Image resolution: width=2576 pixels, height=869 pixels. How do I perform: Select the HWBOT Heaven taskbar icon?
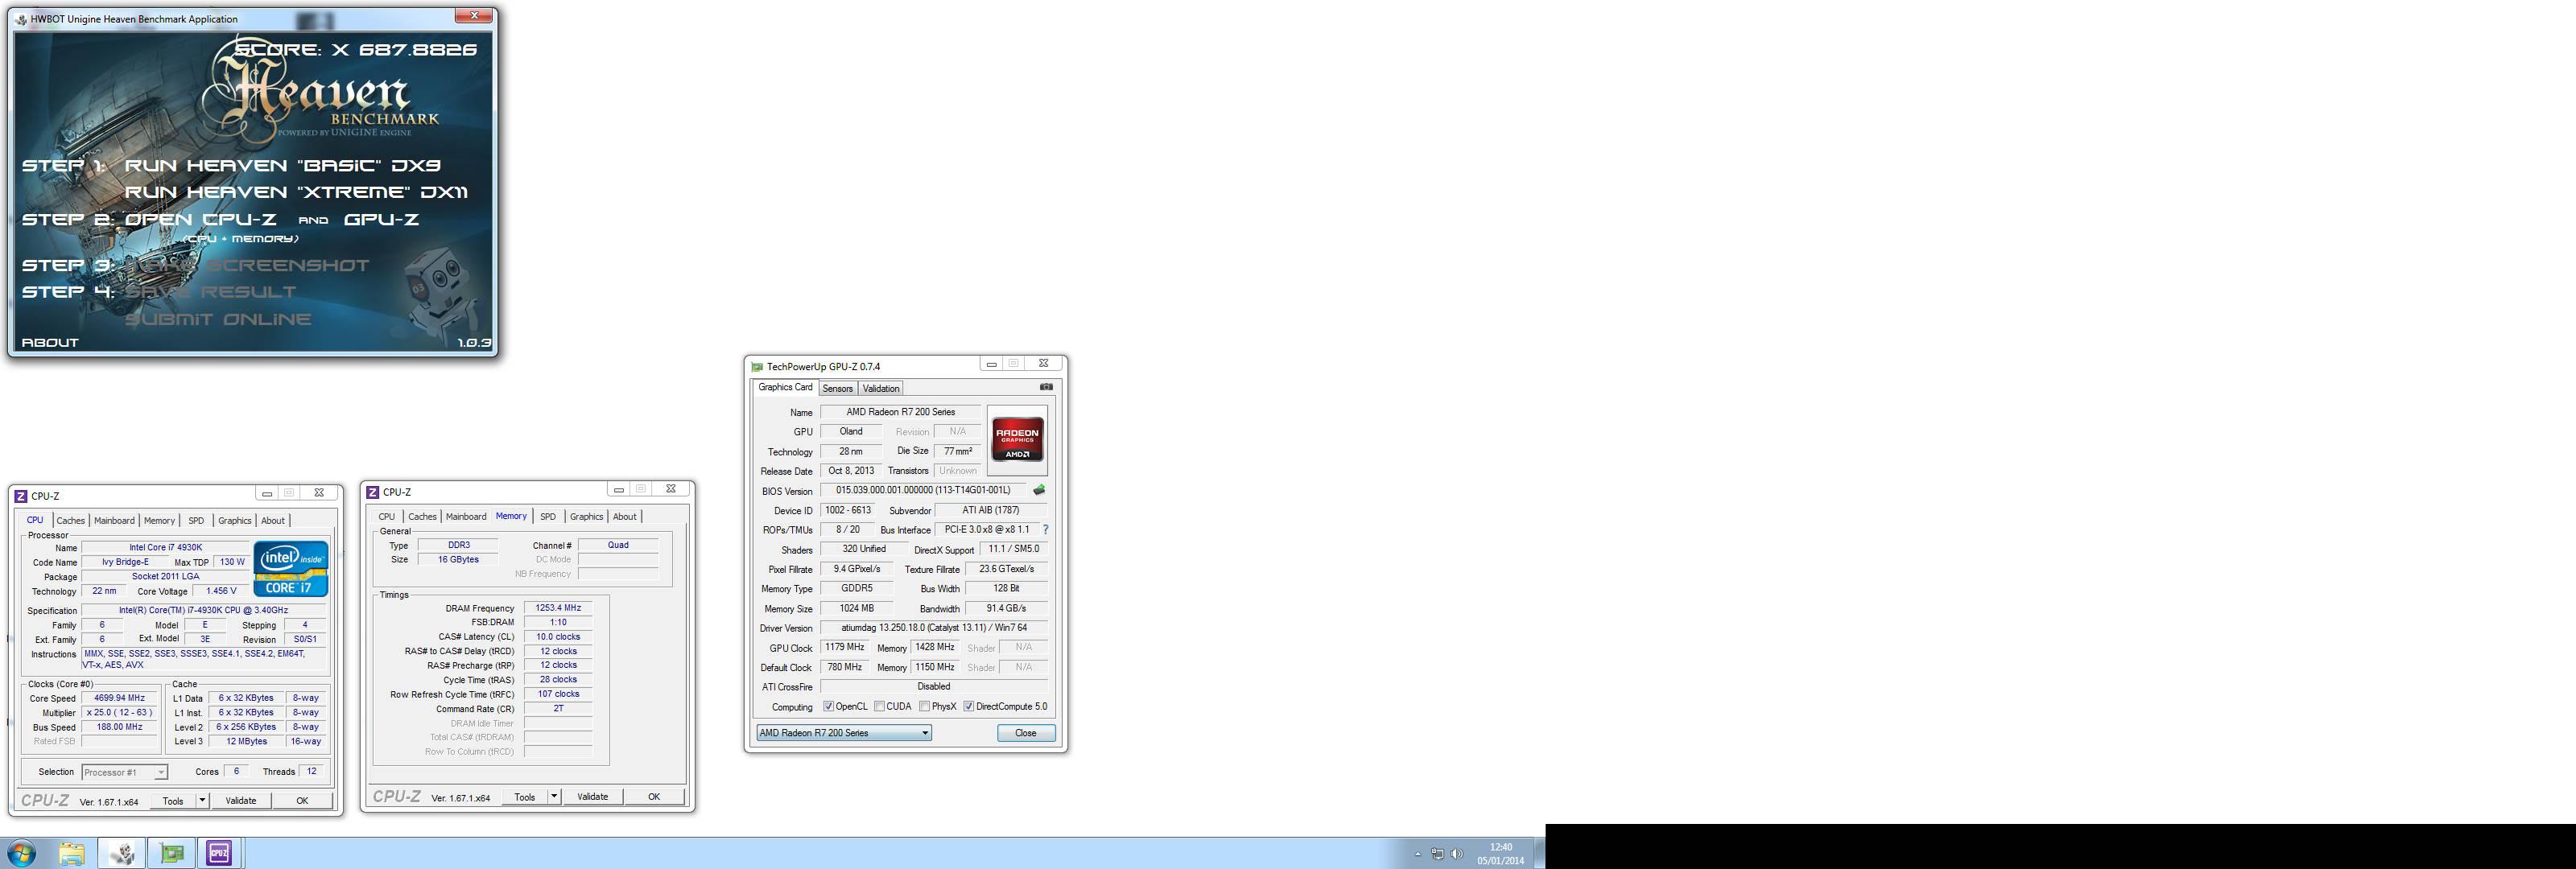[122, 853]
